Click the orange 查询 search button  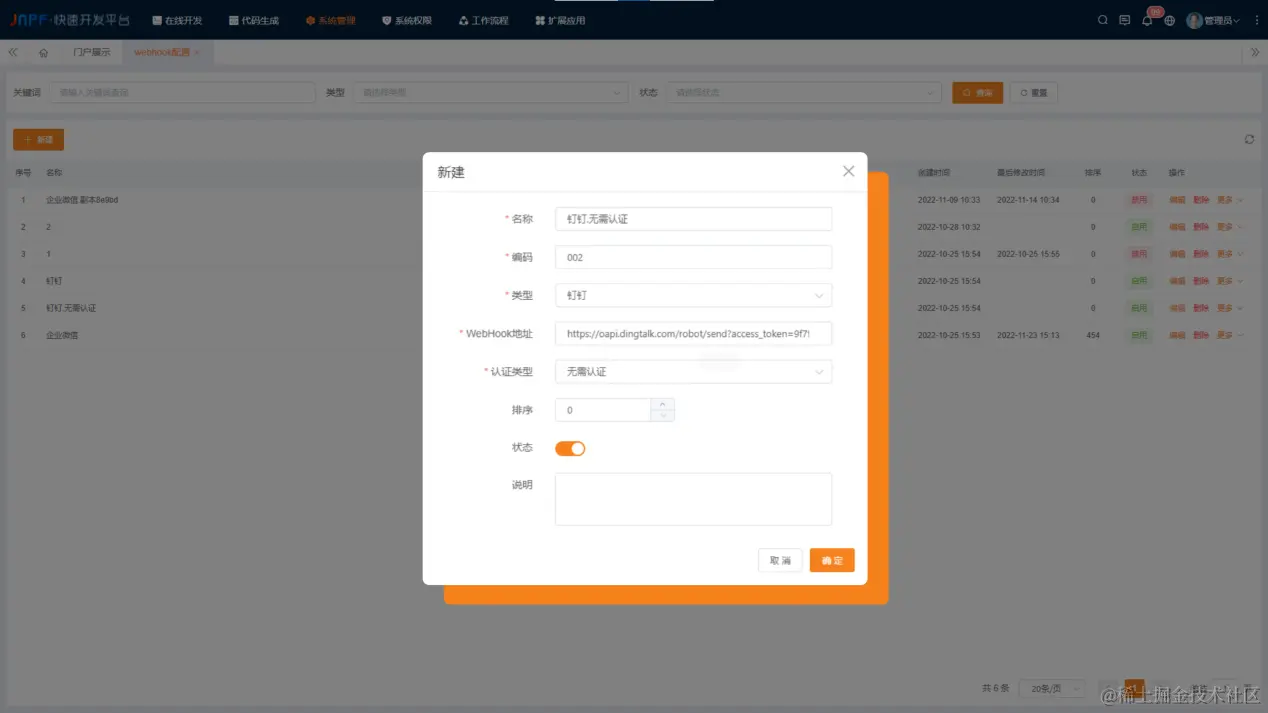tap(977, 92)
